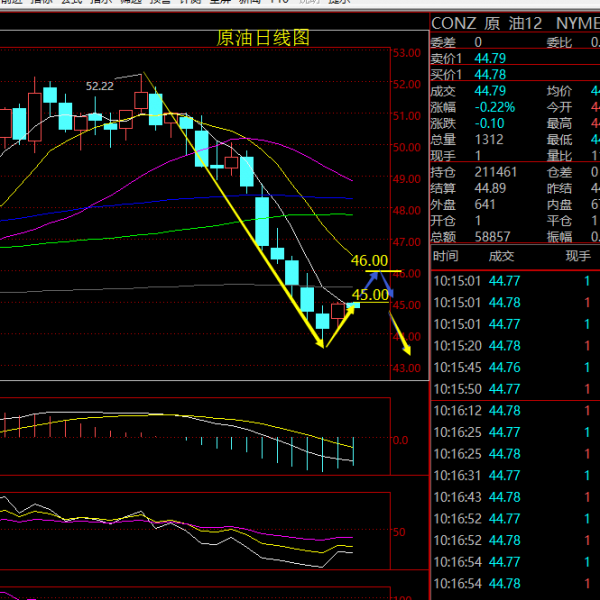Click the 均价 label
The image size is (600, 600).
pos(559,91)
